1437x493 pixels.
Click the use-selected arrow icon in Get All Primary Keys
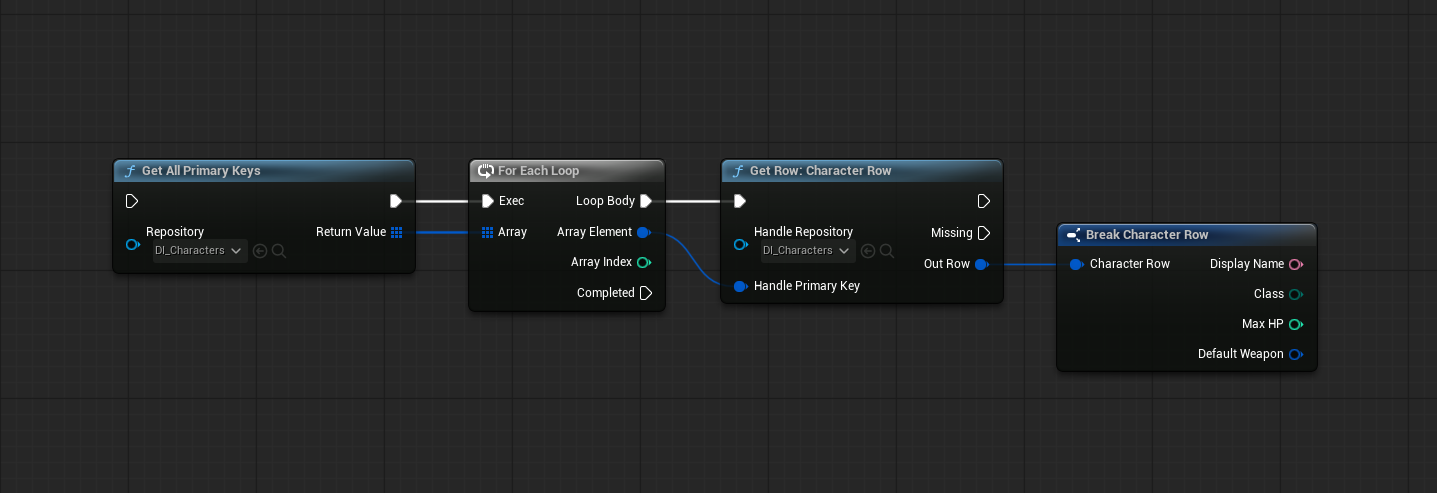(260, 251)
